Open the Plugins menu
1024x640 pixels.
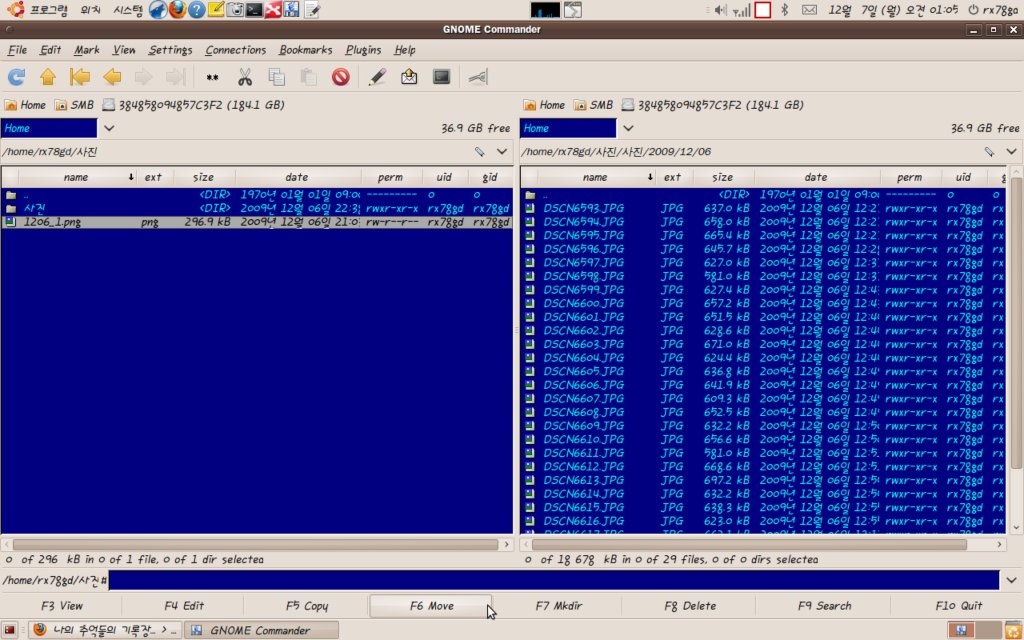tap(363, 50)
